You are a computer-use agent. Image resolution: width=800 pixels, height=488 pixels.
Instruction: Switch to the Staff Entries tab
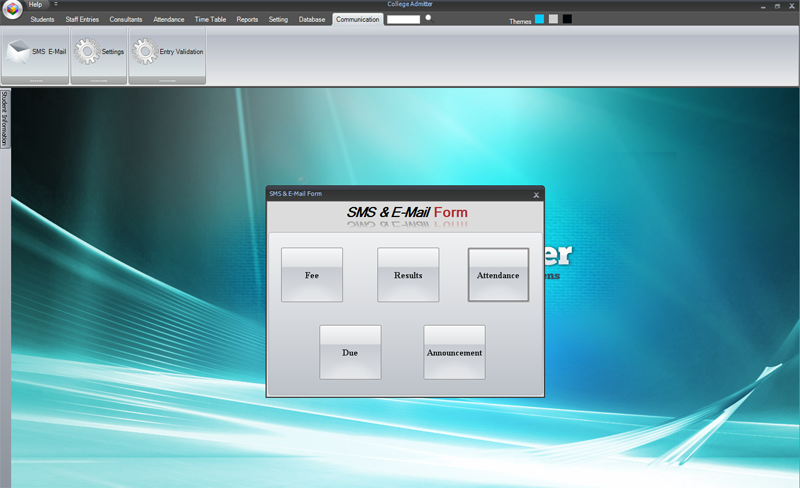point(82,19)
